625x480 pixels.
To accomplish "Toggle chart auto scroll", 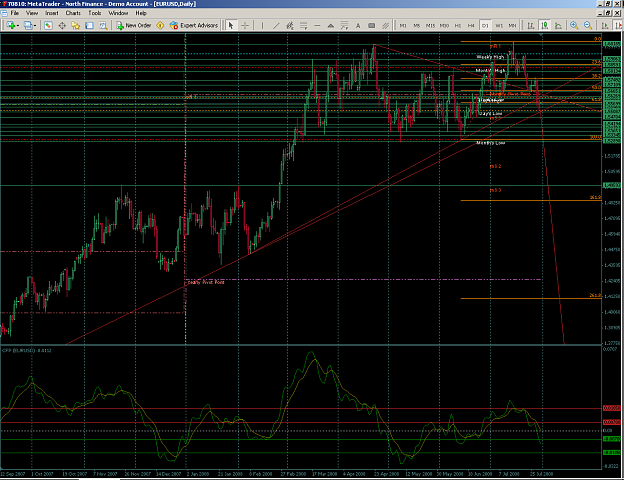I will pyautogui.click(x=605, y=26).
